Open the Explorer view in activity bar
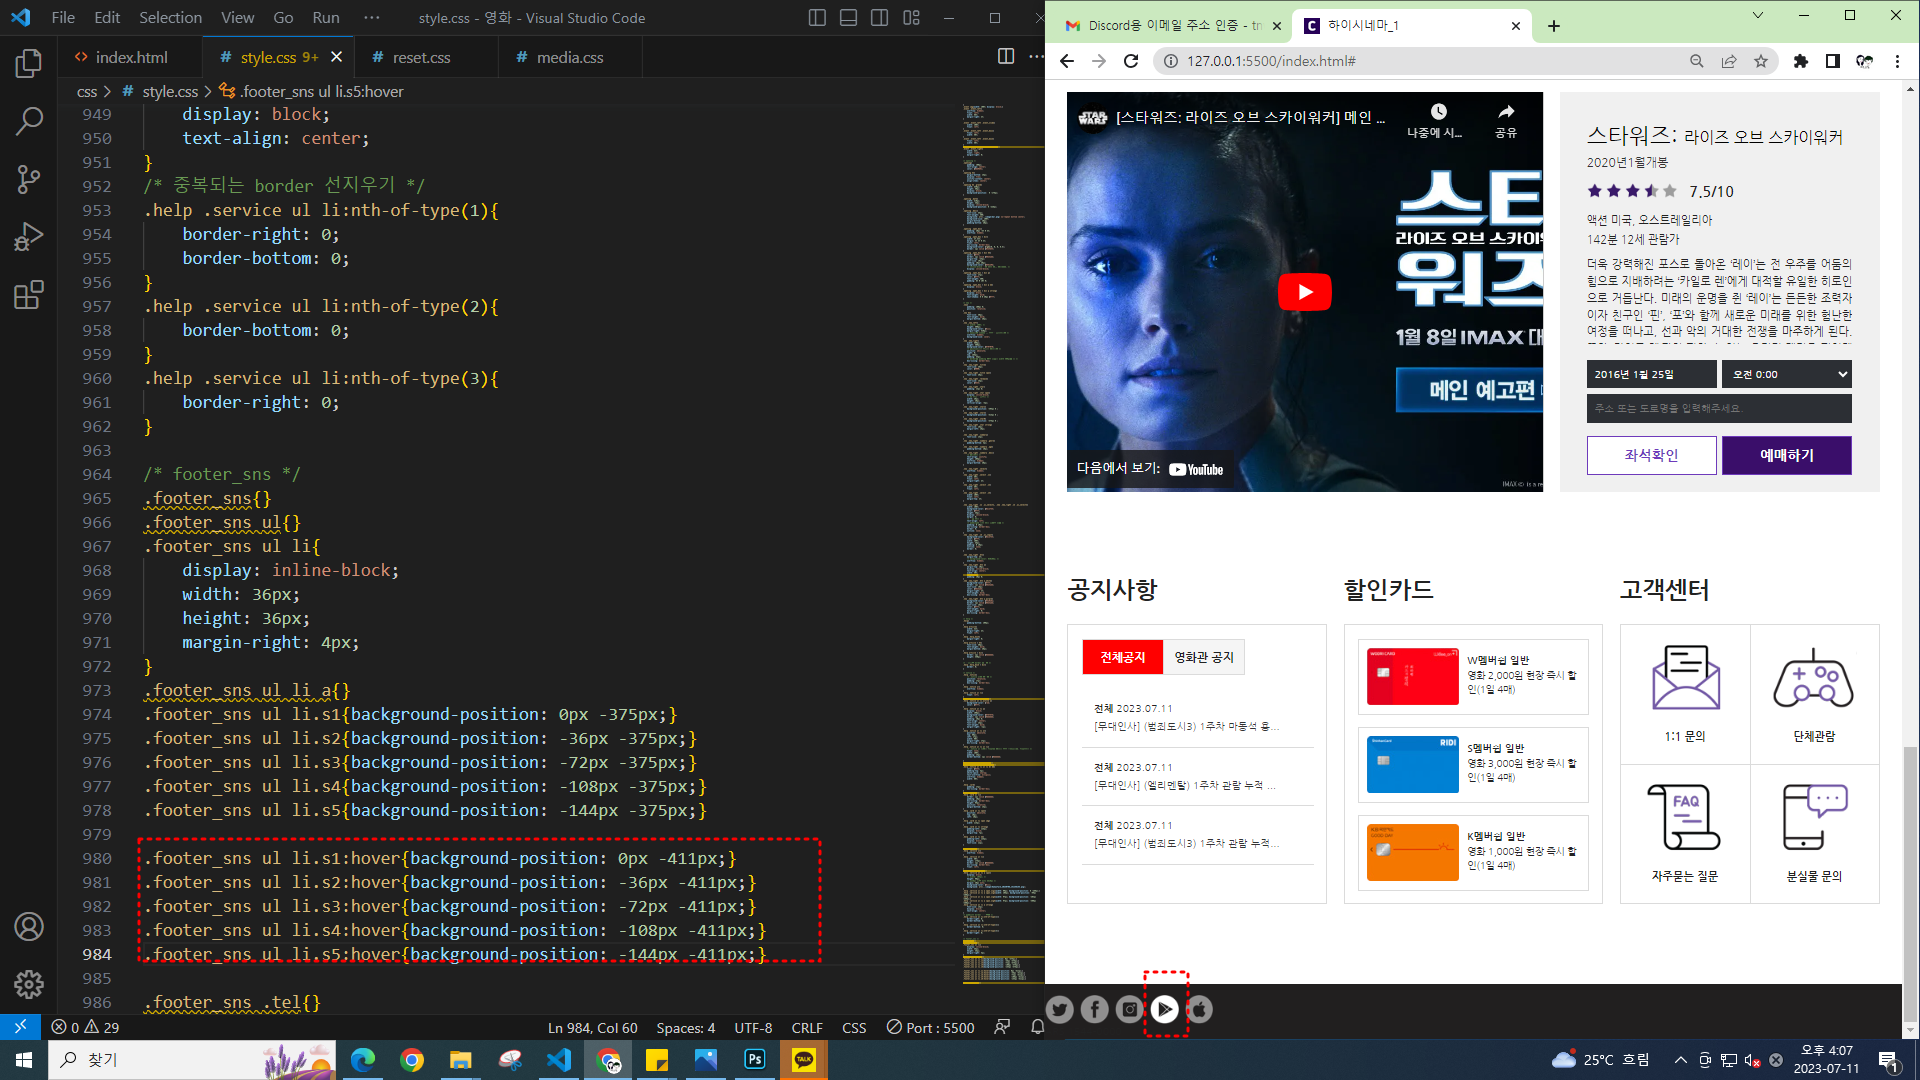The image size is (1920, 1080). tap(29, 64)
